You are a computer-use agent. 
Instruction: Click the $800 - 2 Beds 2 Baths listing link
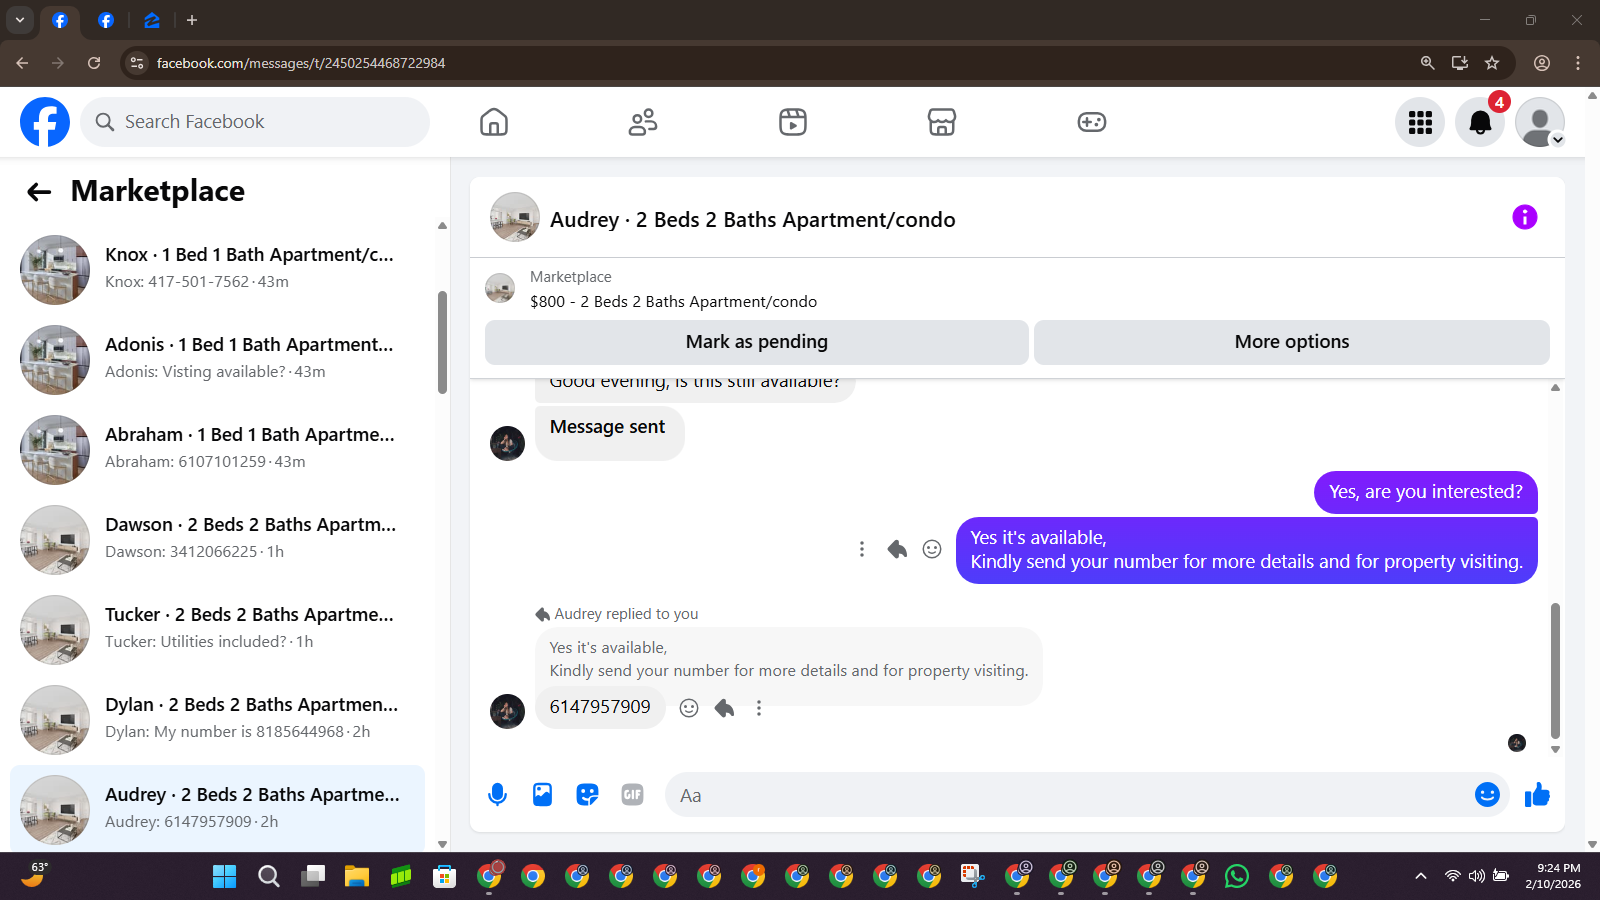673,302
